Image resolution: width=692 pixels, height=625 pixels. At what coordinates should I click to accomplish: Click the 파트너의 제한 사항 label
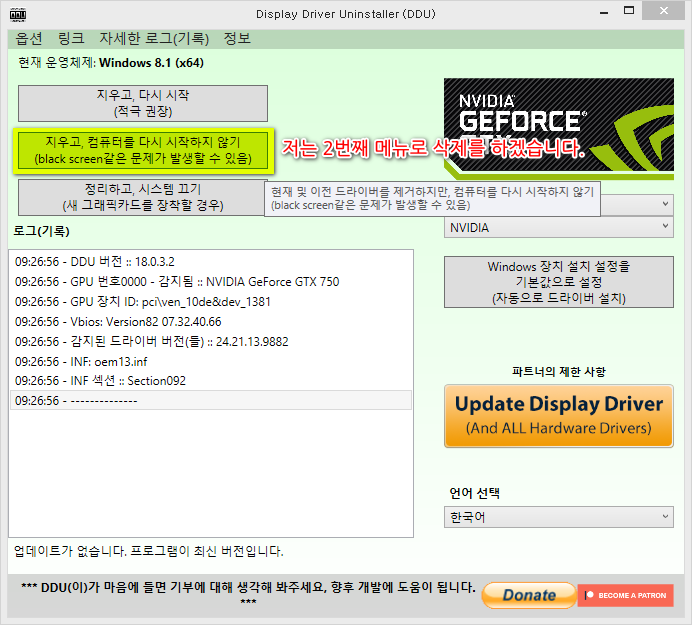click(559, 371)
